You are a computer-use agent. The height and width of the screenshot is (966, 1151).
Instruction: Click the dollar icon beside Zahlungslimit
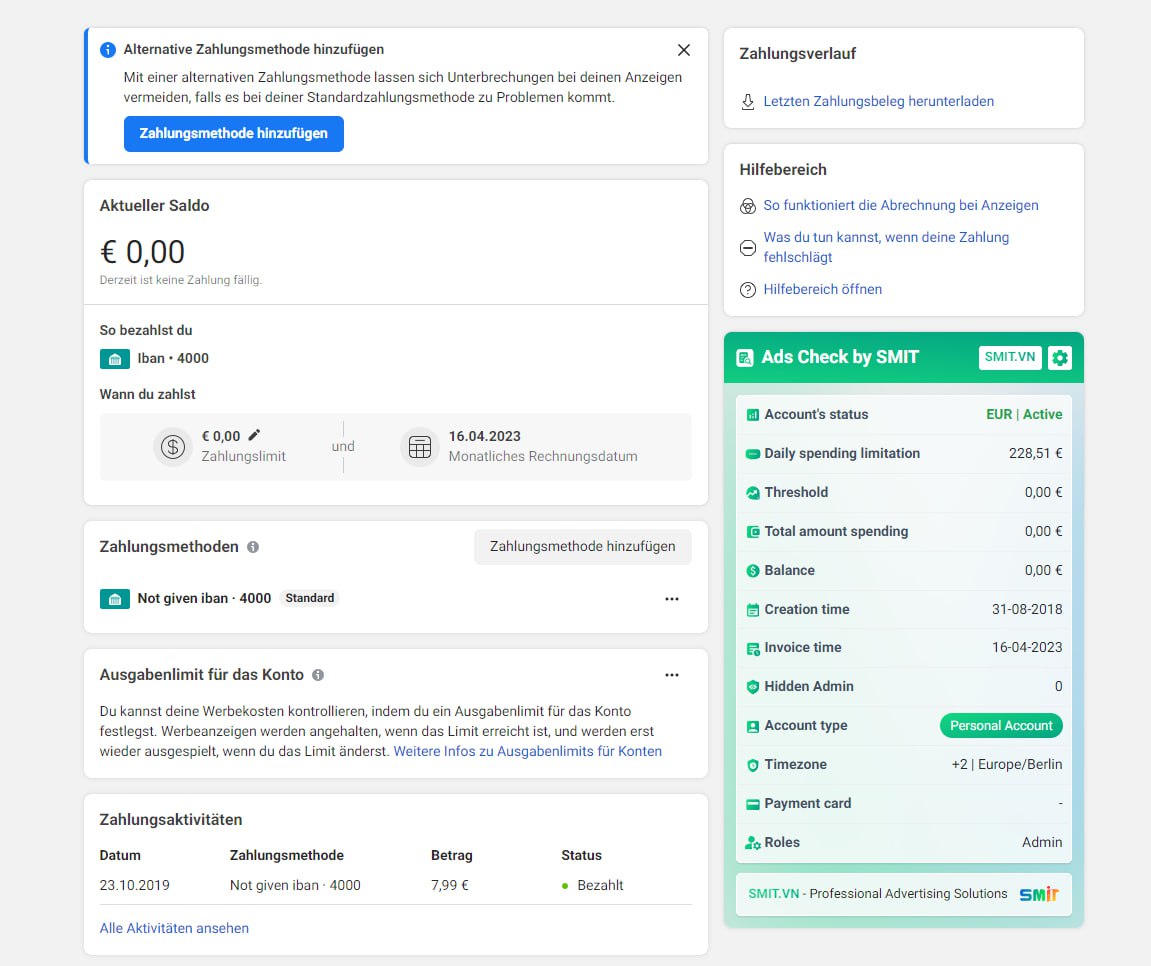click(173, 447)
